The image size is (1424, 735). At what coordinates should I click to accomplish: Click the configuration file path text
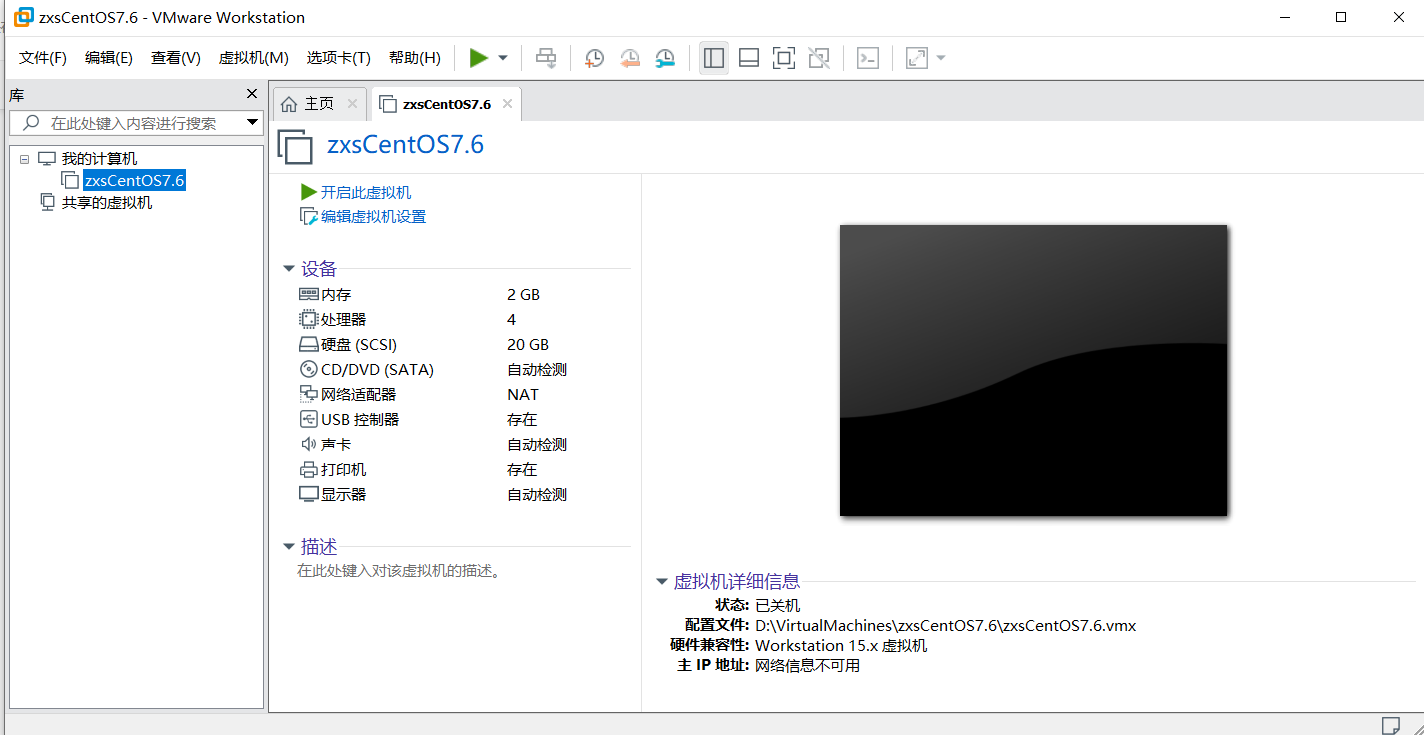pos(945,625)
